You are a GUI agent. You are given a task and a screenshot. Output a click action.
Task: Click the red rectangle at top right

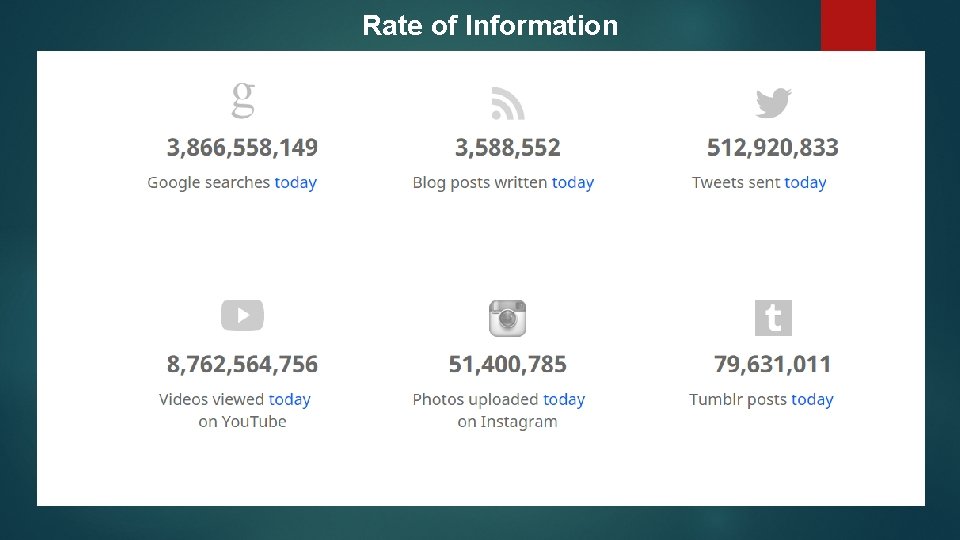pyautogui.click(x=848, y=25)
